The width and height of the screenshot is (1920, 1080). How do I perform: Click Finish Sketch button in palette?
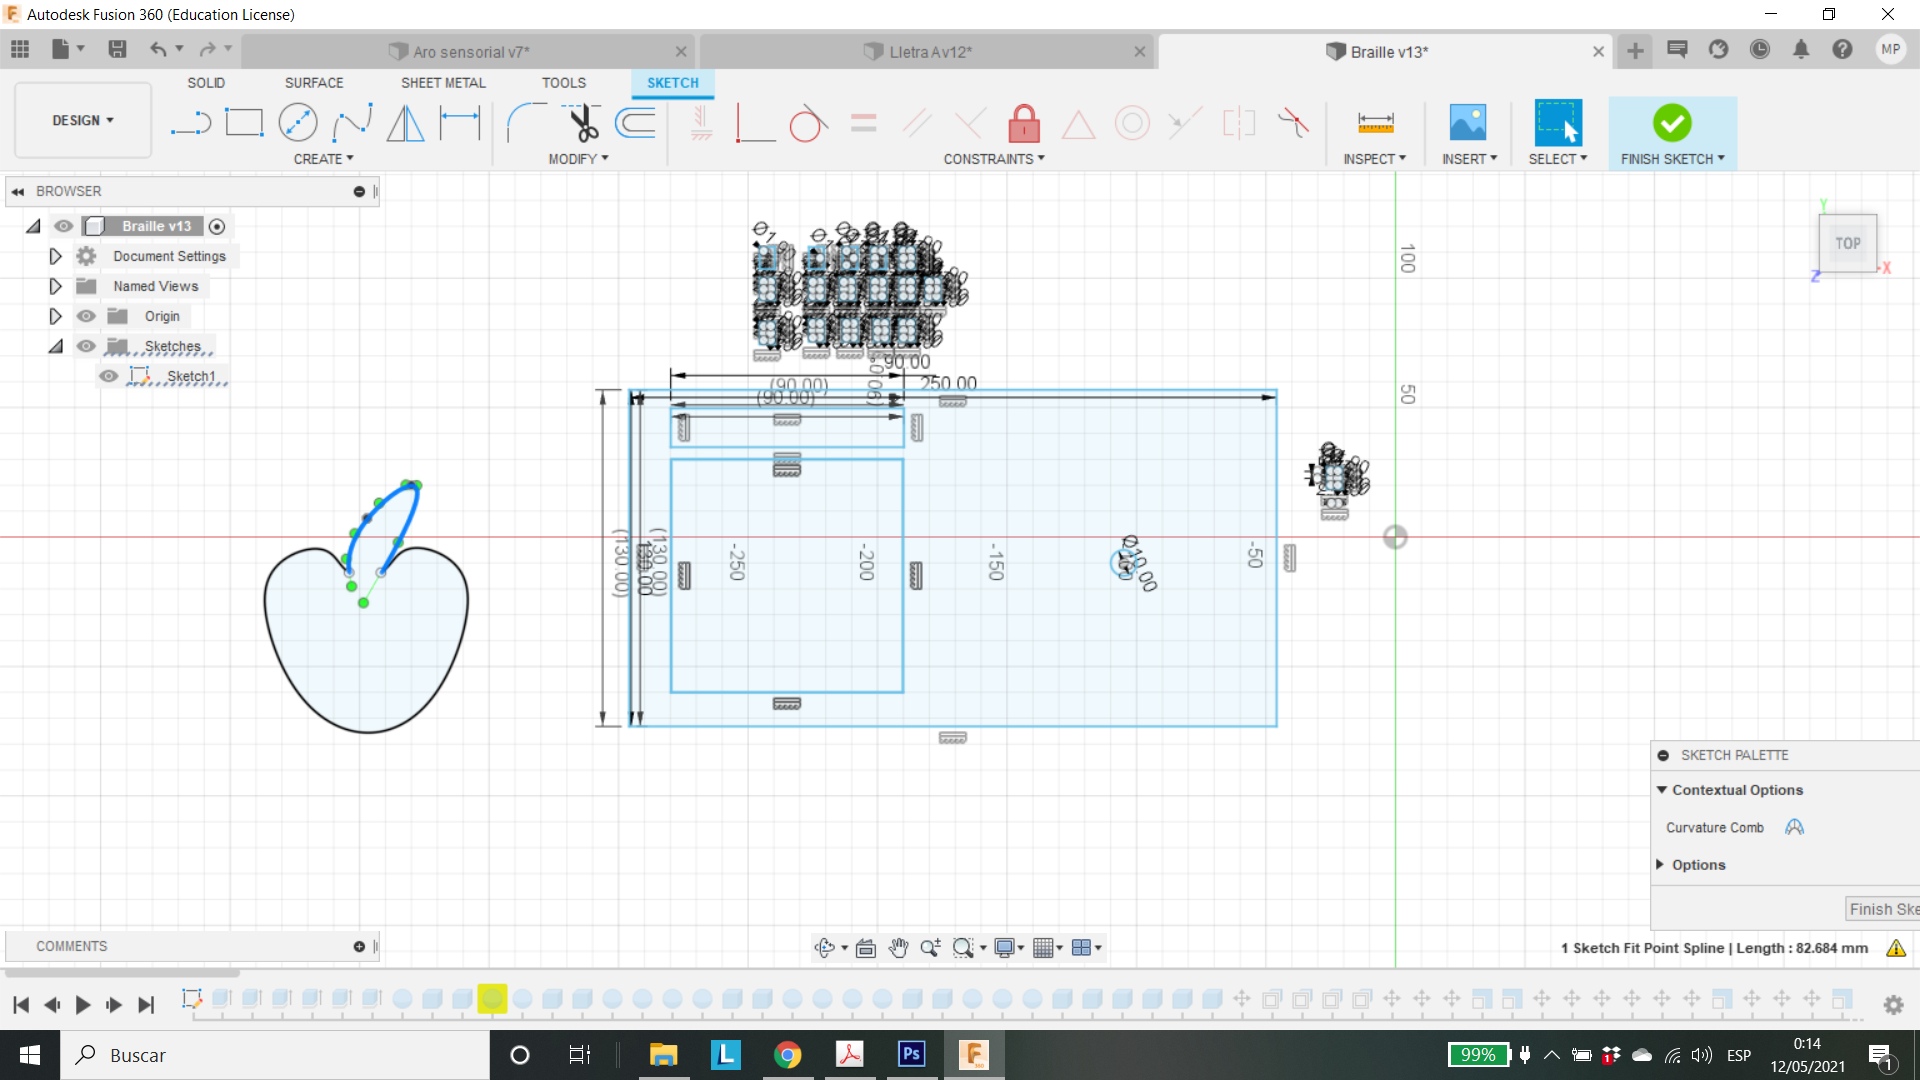click(1882, 909)
